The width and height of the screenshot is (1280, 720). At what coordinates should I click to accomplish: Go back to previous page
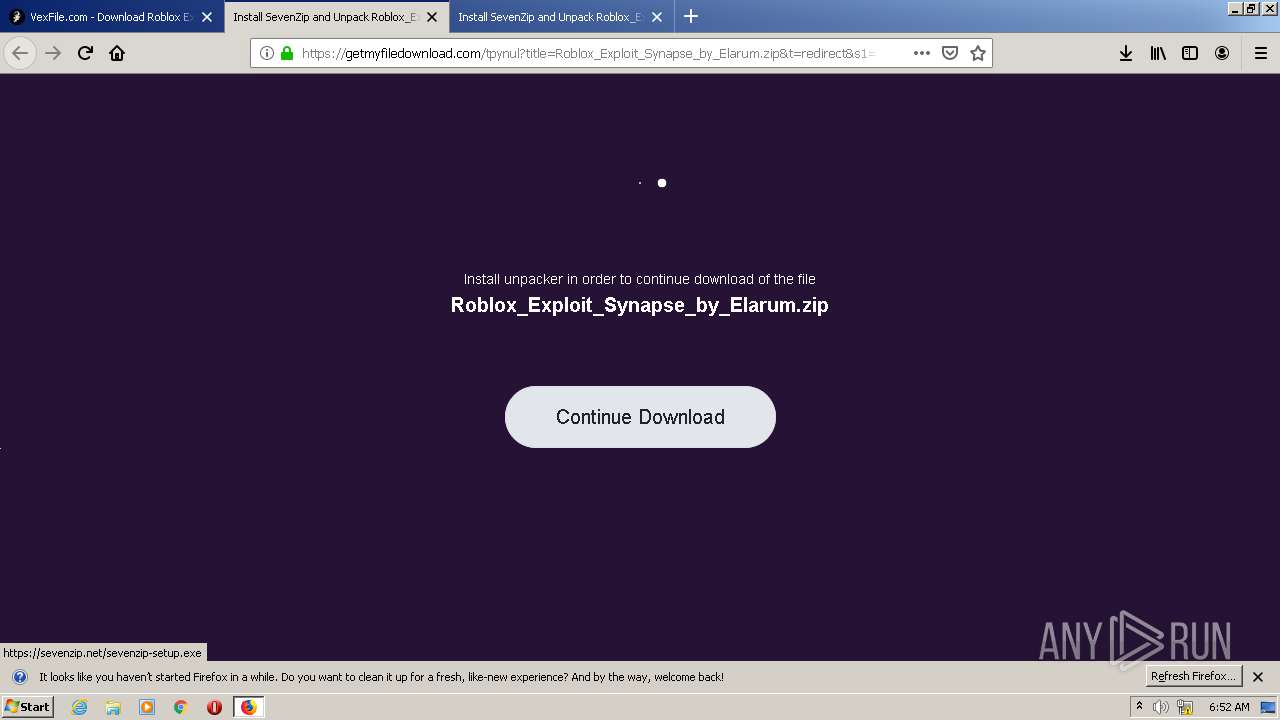coord(20,53)
